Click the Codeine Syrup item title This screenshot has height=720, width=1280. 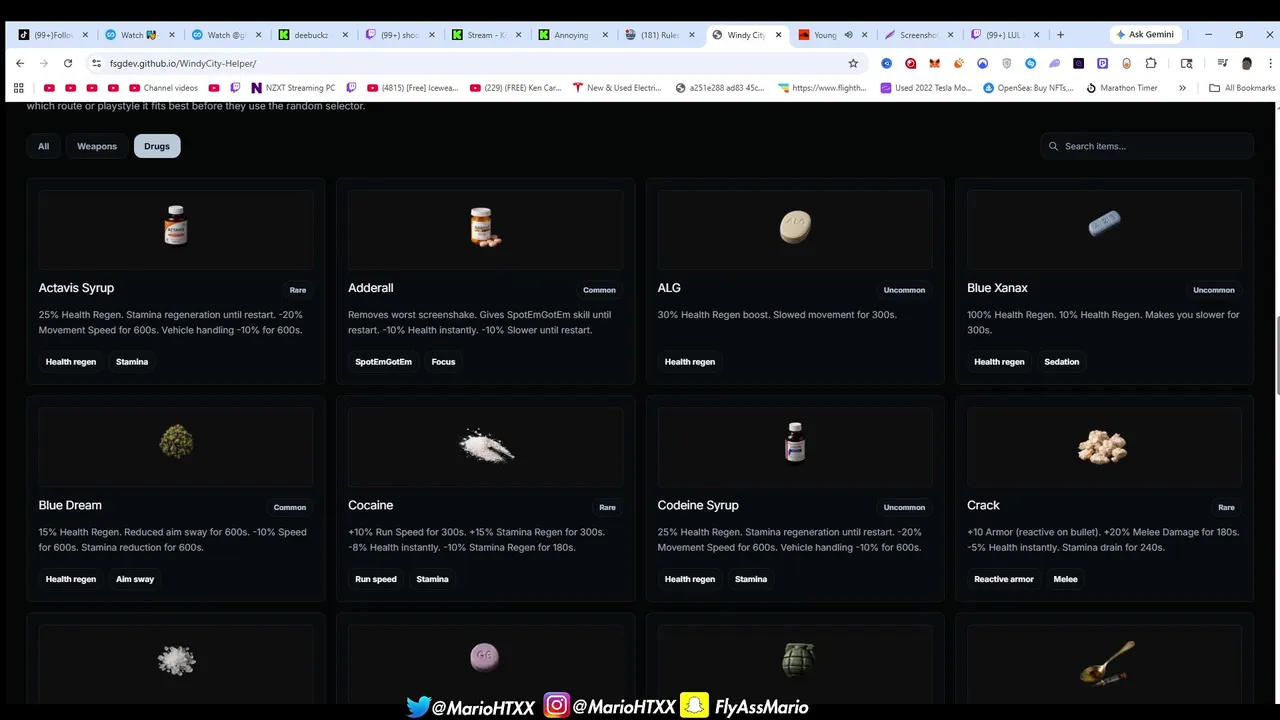(x=698, y=505)
